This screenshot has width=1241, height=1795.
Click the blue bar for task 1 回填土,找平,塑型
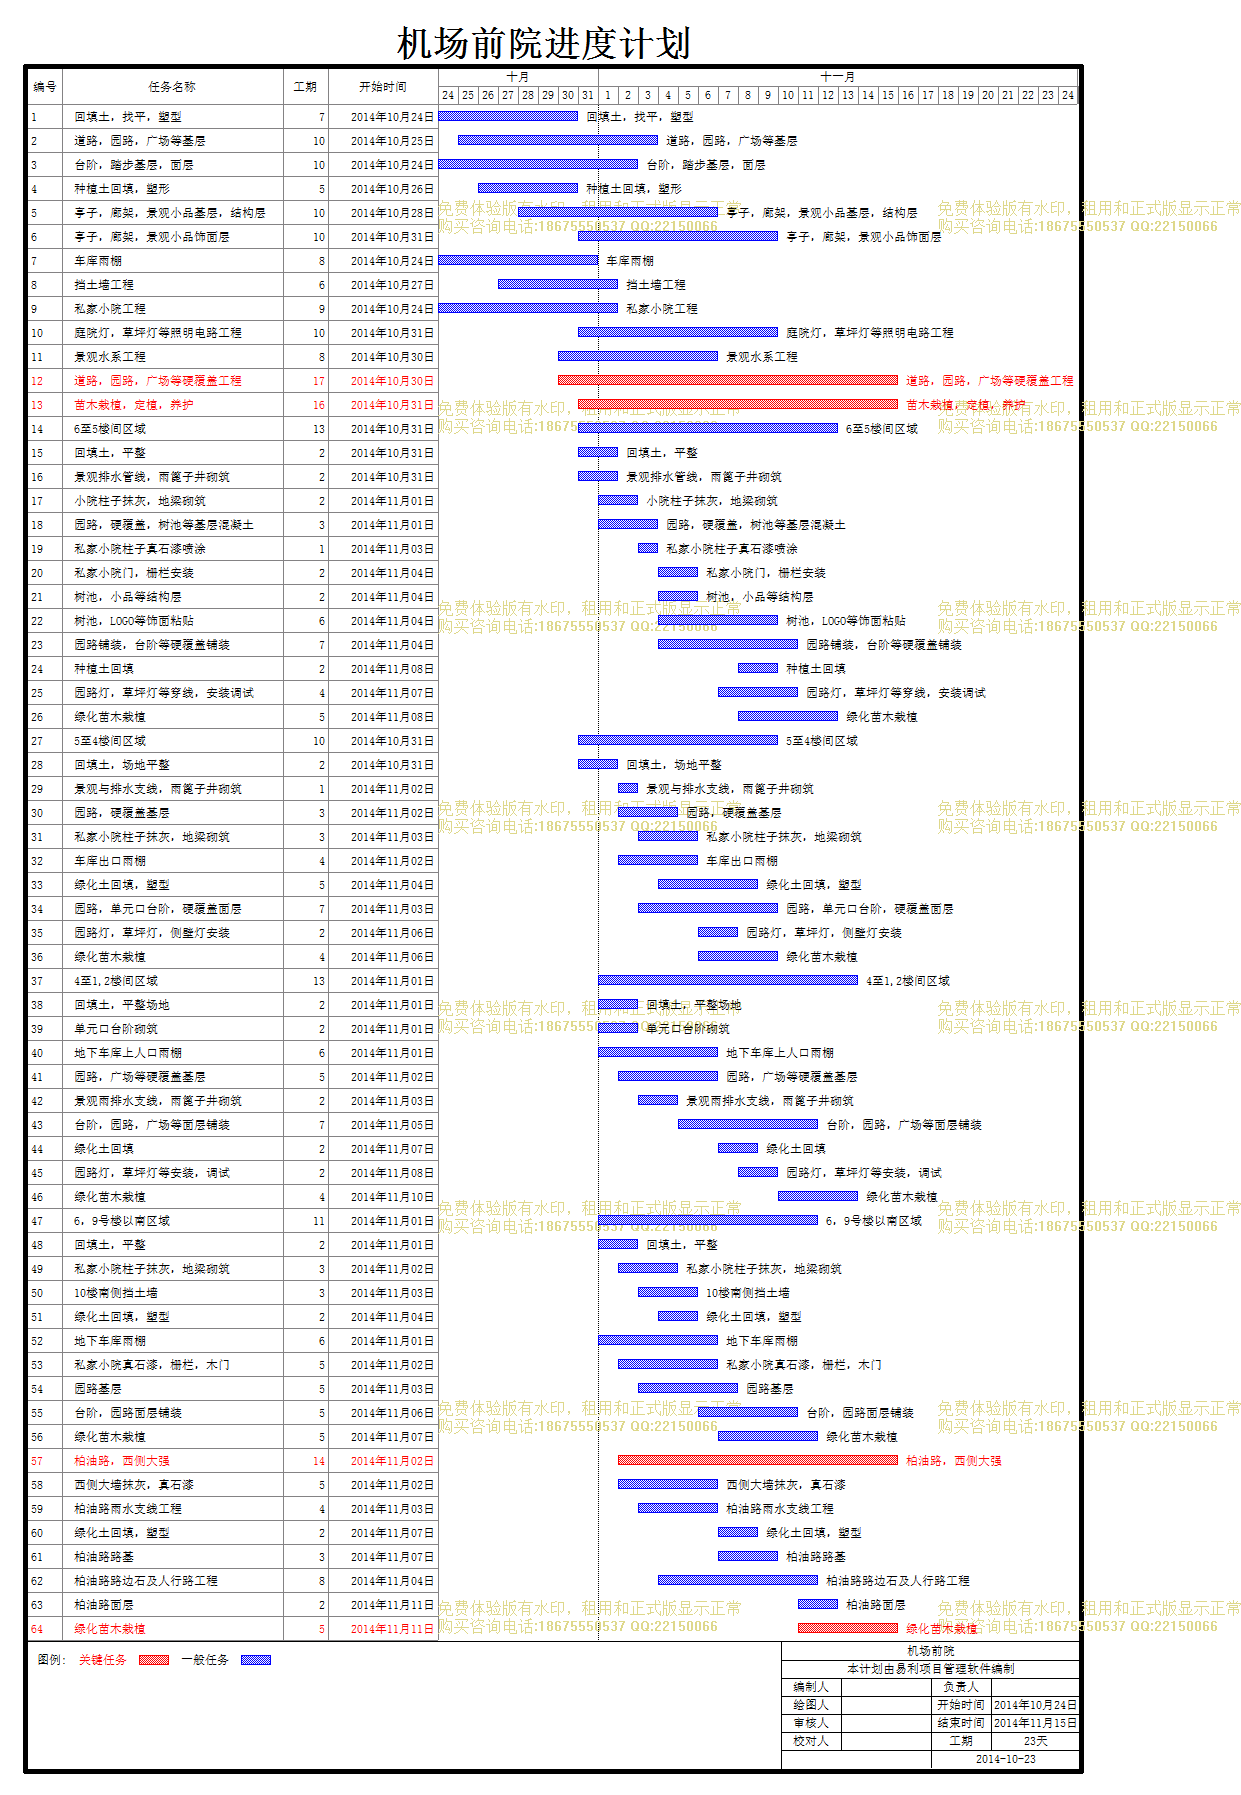(x=508, y=116)
